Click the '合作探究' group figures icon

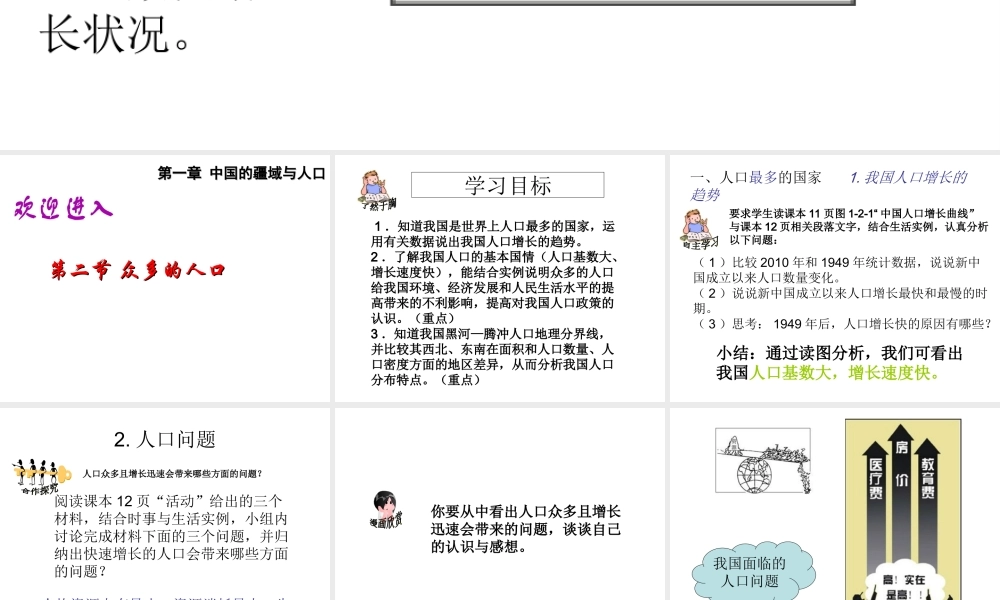click(x=41, y=476)
